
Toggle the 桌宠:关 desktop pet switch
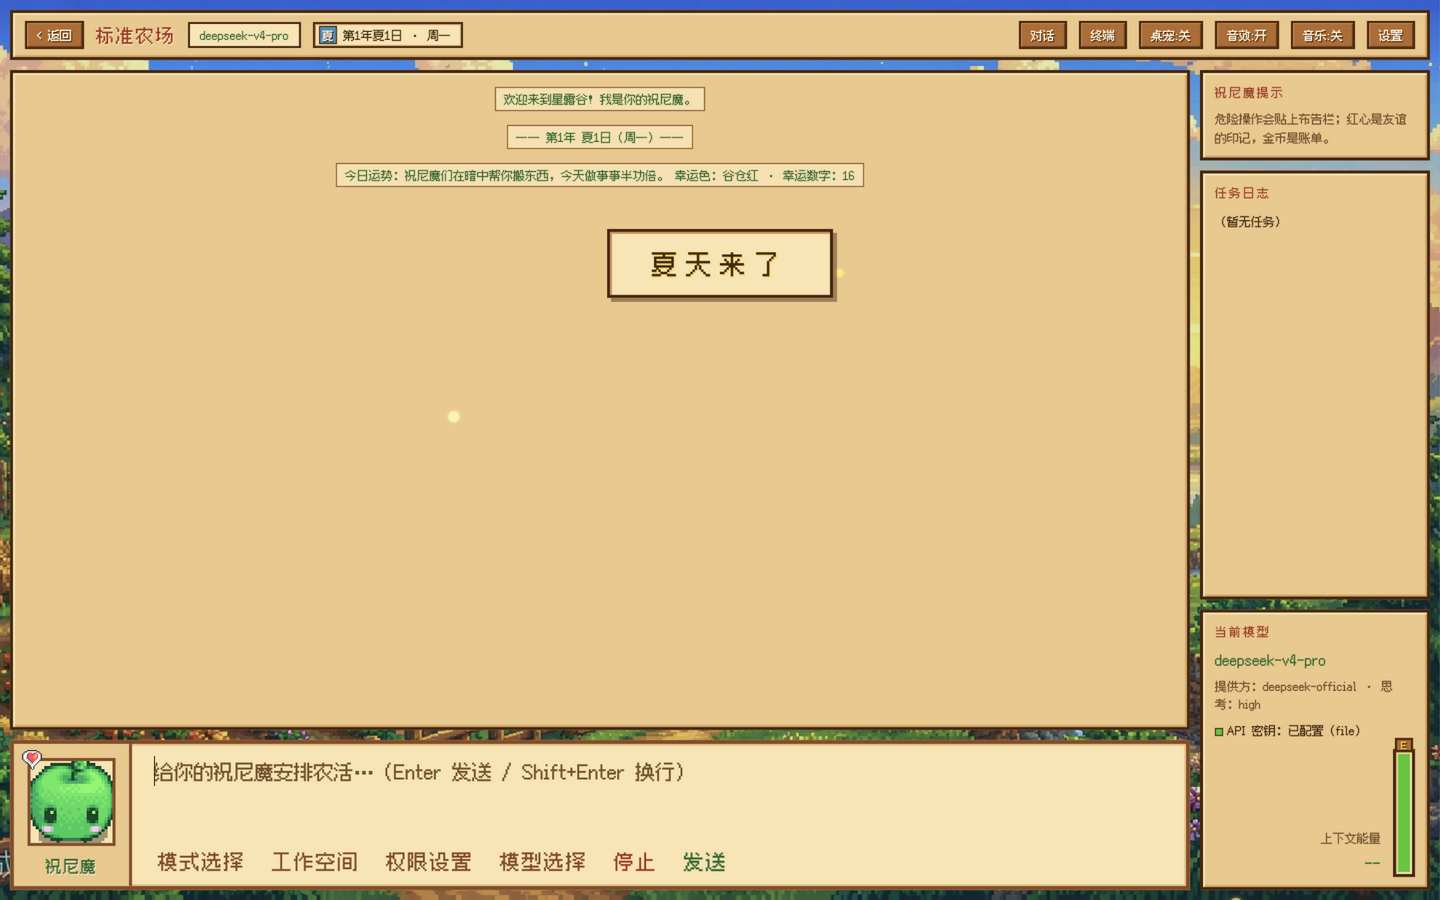coord(1170,35)
